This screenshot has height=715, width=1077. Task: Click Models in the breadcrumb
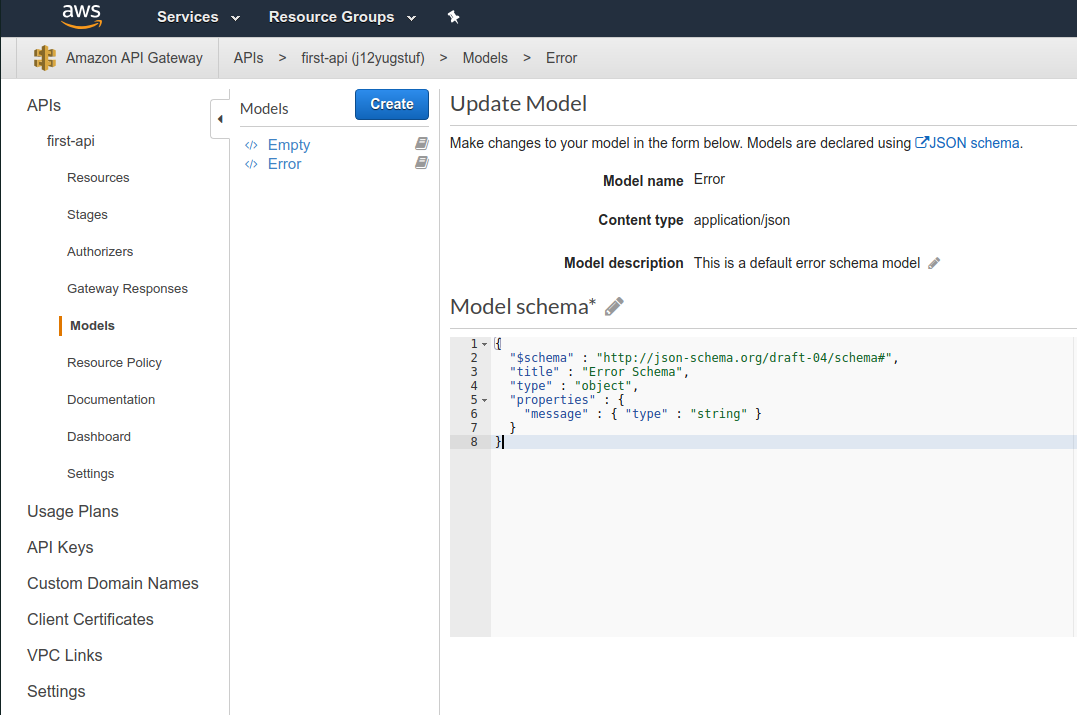485,58
